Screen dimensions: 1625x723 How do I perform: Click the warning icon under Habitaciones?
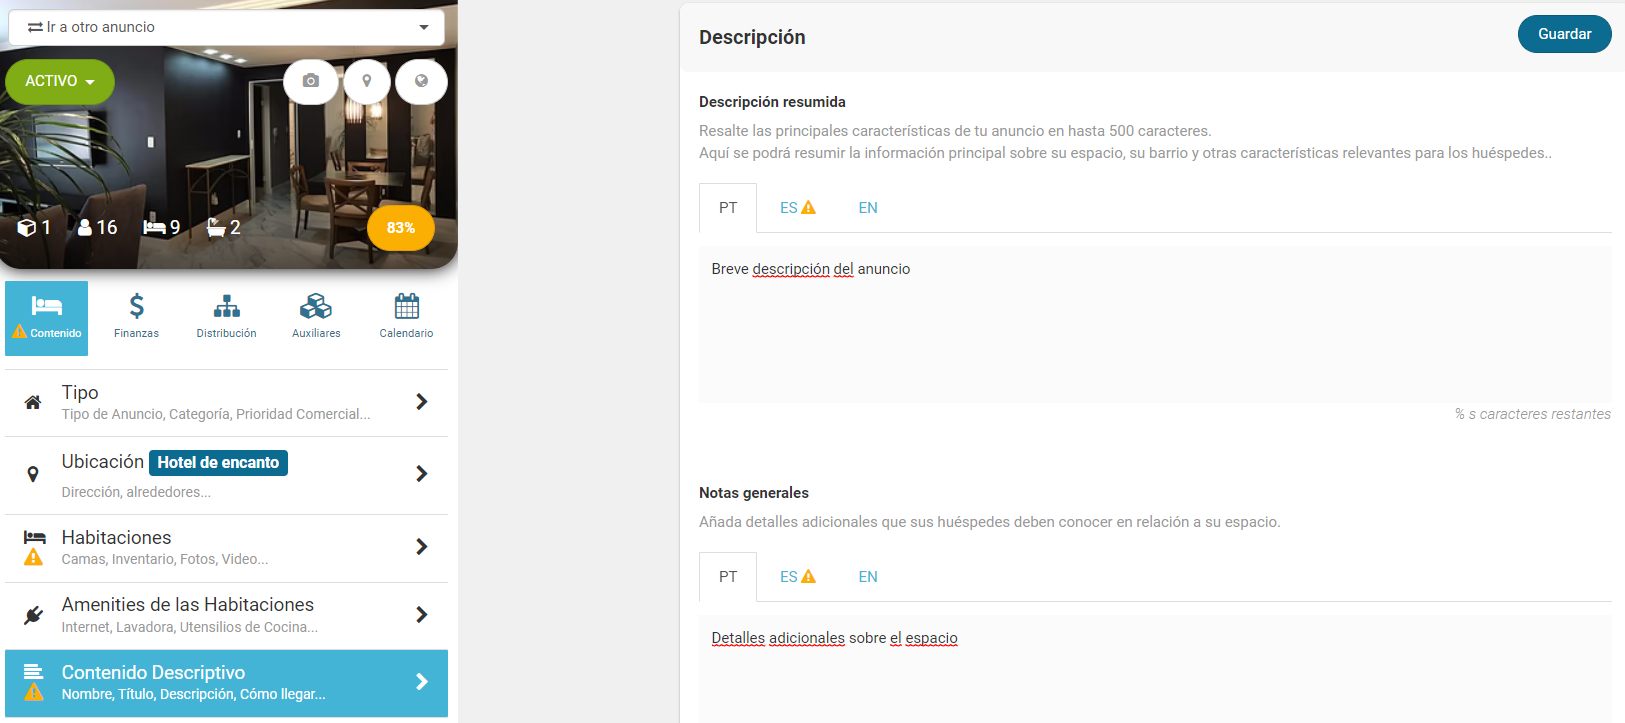coord(33,557)
